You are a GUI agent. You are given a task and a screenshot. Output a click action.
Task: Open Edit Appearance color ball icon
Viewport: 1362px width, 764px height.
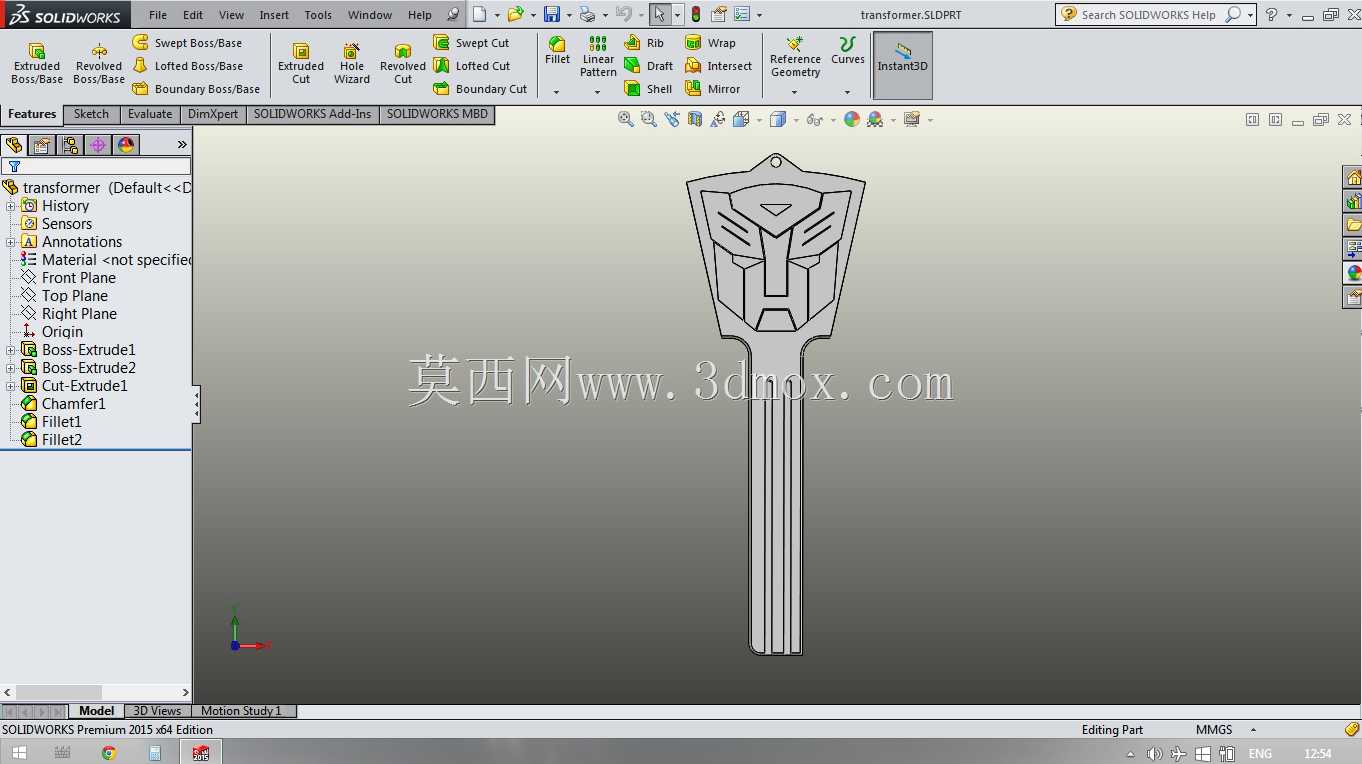[851, 119]
